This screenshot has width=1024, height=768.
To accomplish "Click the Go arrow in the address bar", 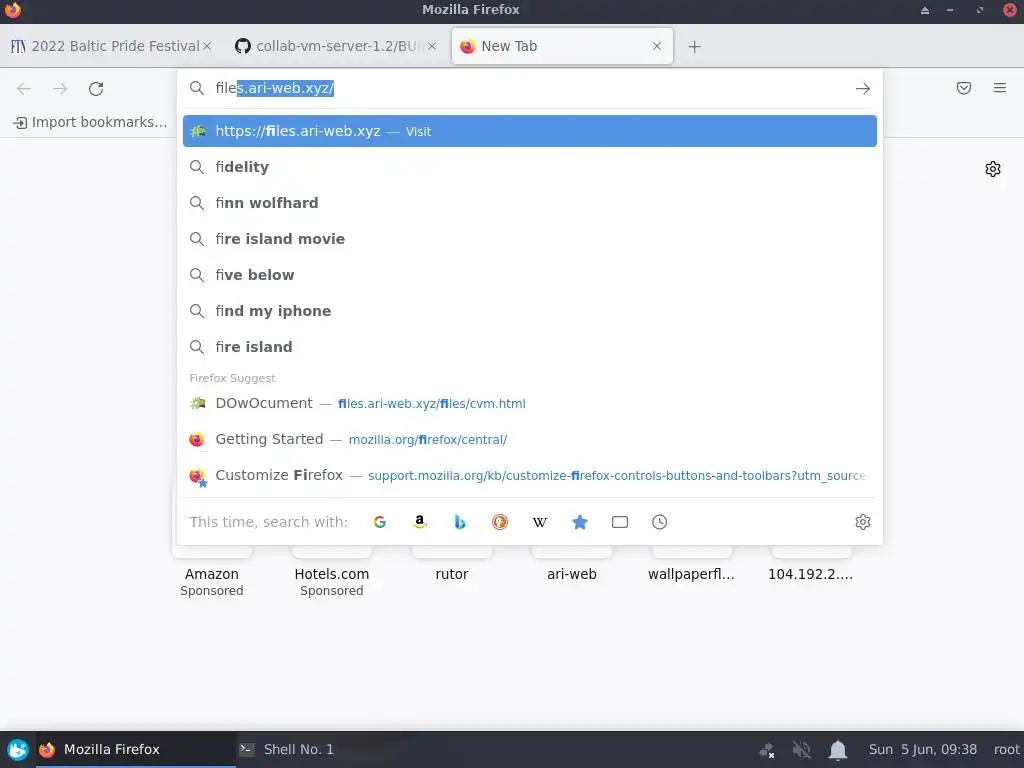I will (862, 88).
